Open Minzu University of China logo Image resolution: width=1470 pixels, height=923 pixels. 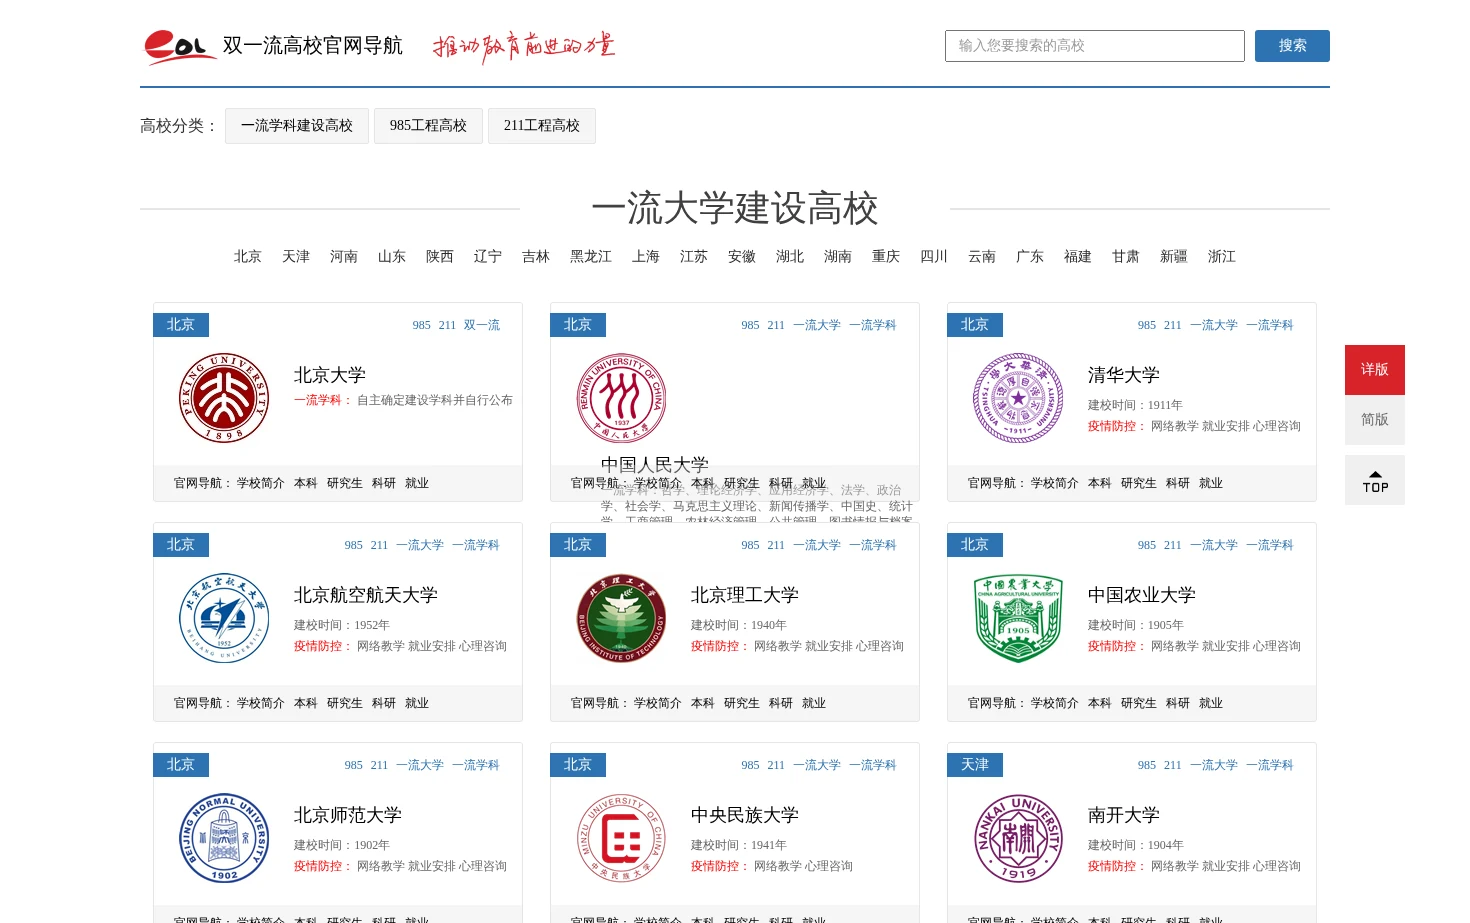pos(621,838)
